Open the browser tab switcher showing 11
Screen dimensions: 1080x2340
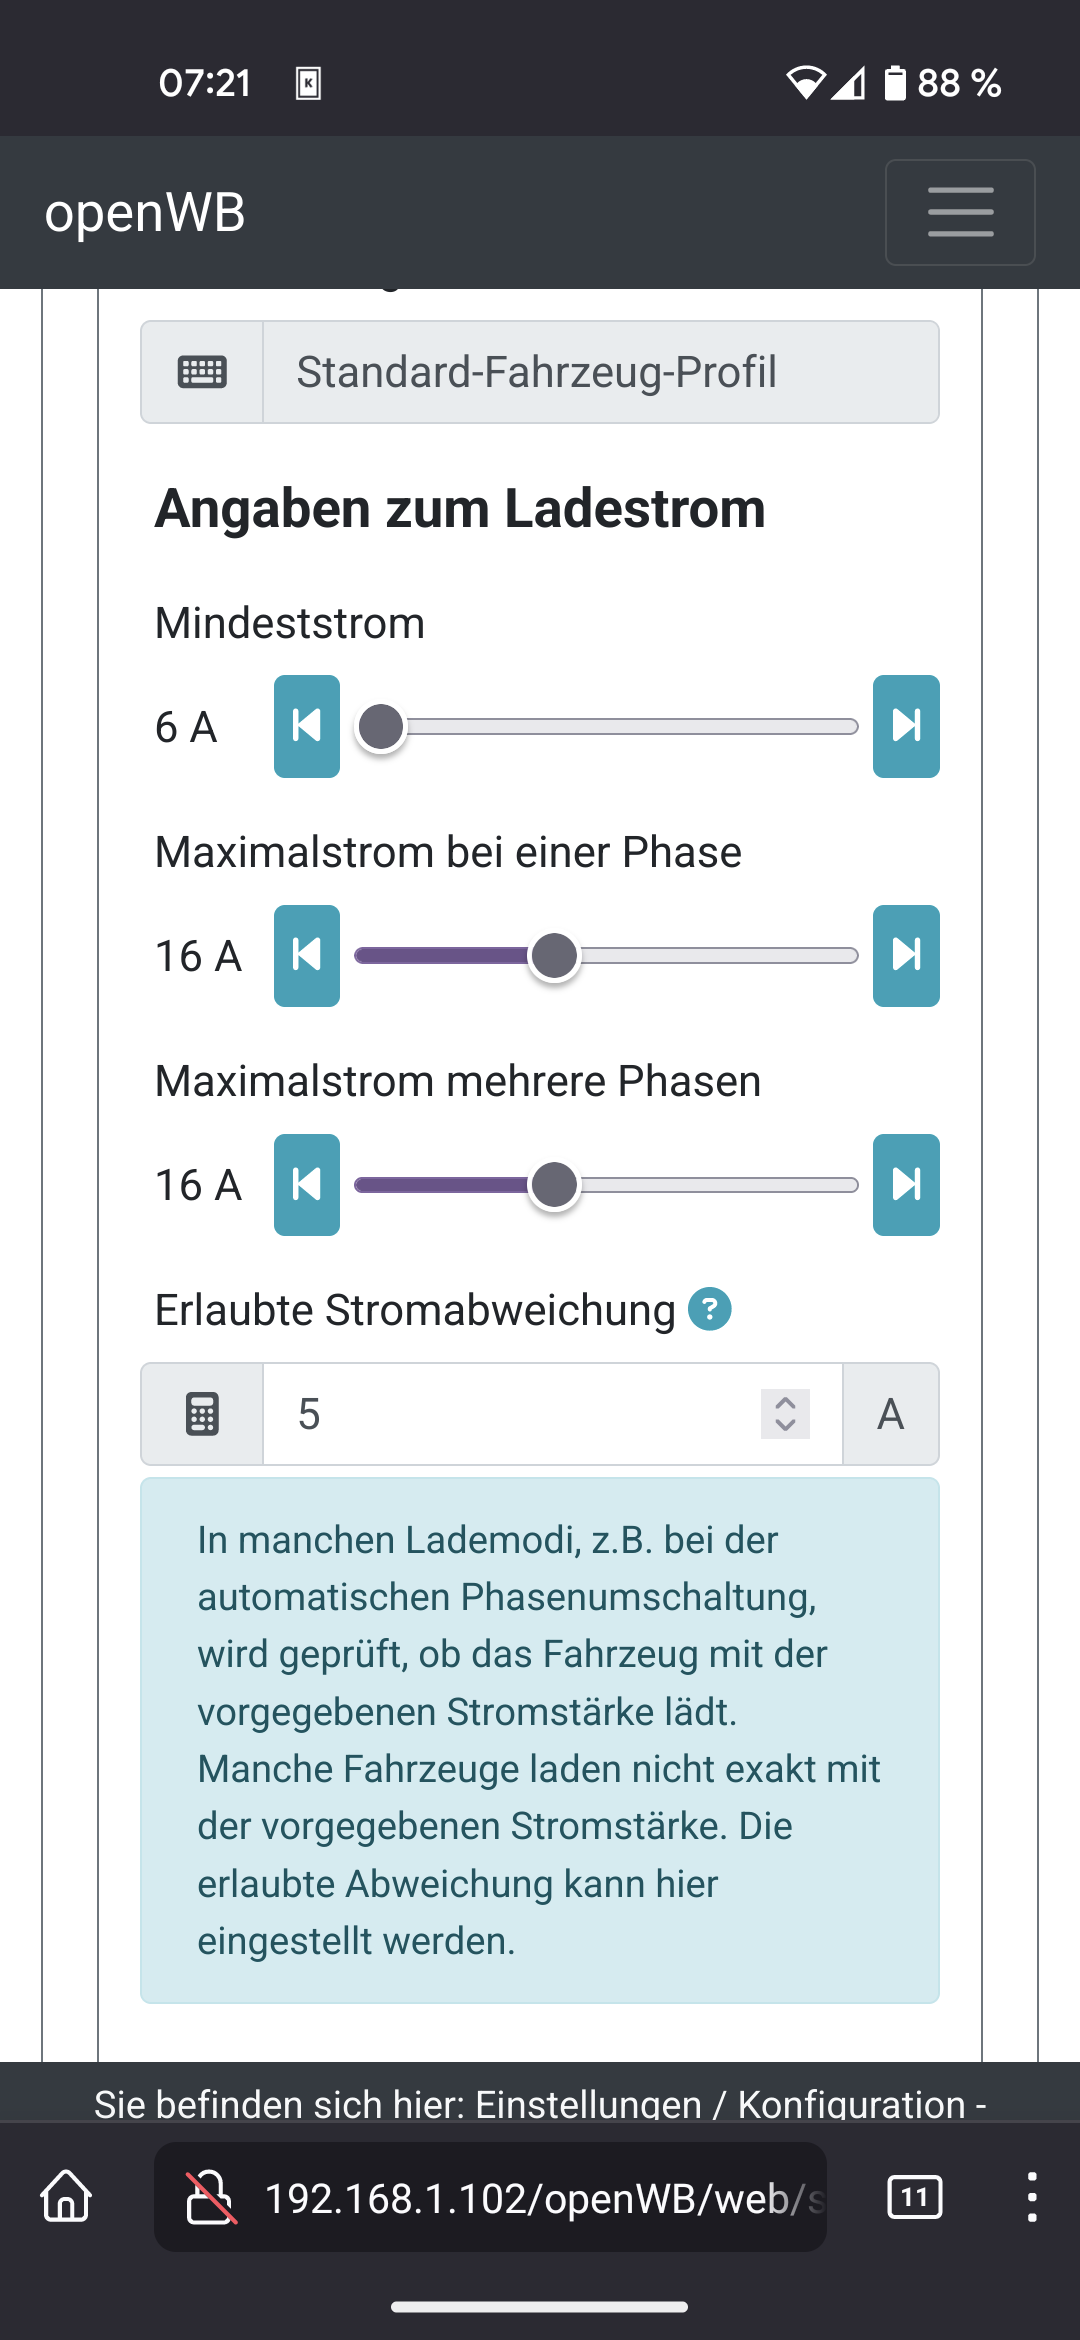click(914, 2197)
